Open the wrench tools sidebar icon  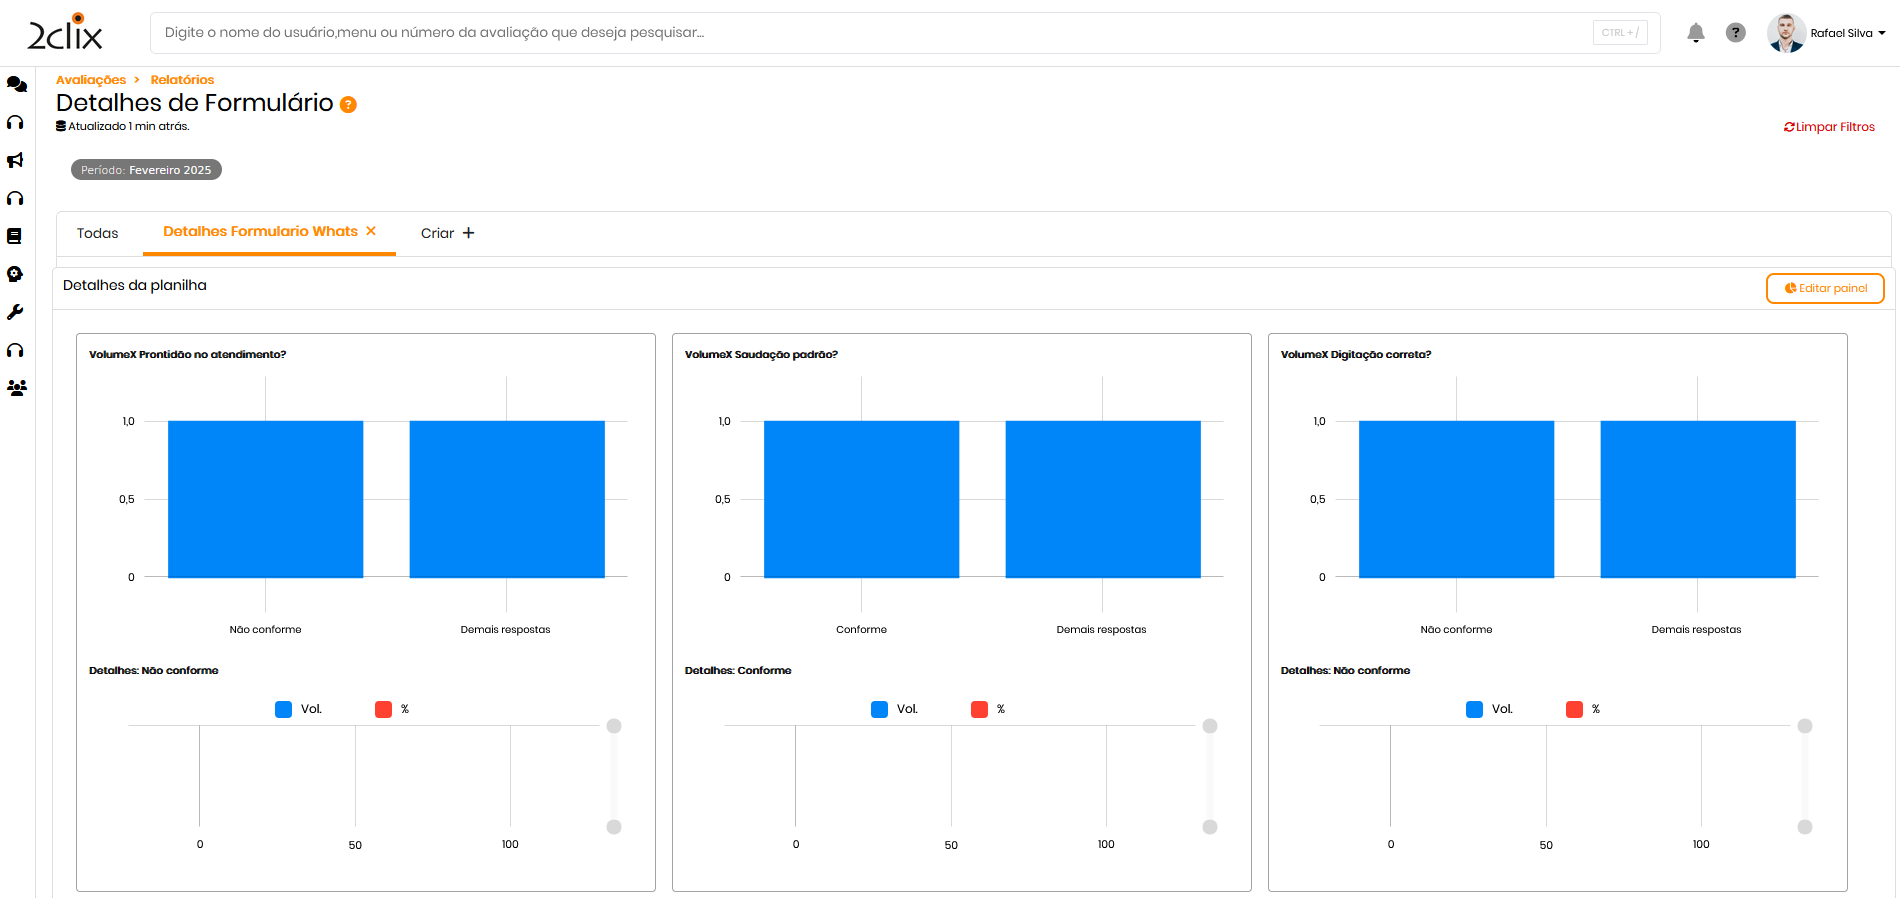tap(15, 312)
